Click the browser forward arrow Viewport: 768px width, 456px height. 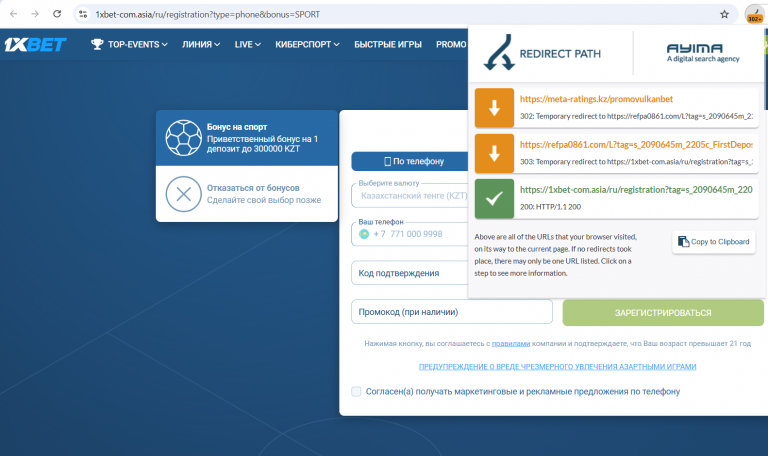pos(35,14)
